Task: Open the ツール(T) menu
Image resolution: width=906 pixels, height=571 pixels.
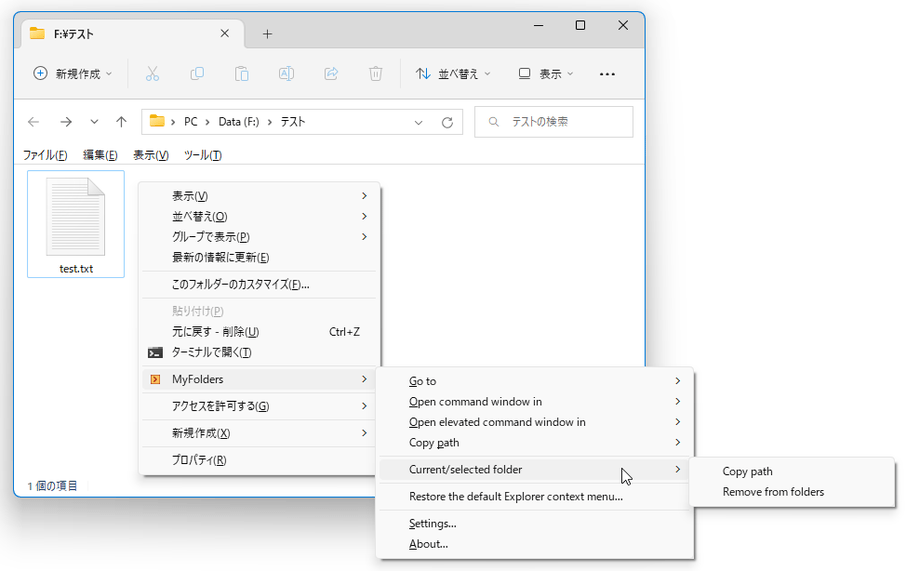Action: pyautogui.click(x=203, y=155)
